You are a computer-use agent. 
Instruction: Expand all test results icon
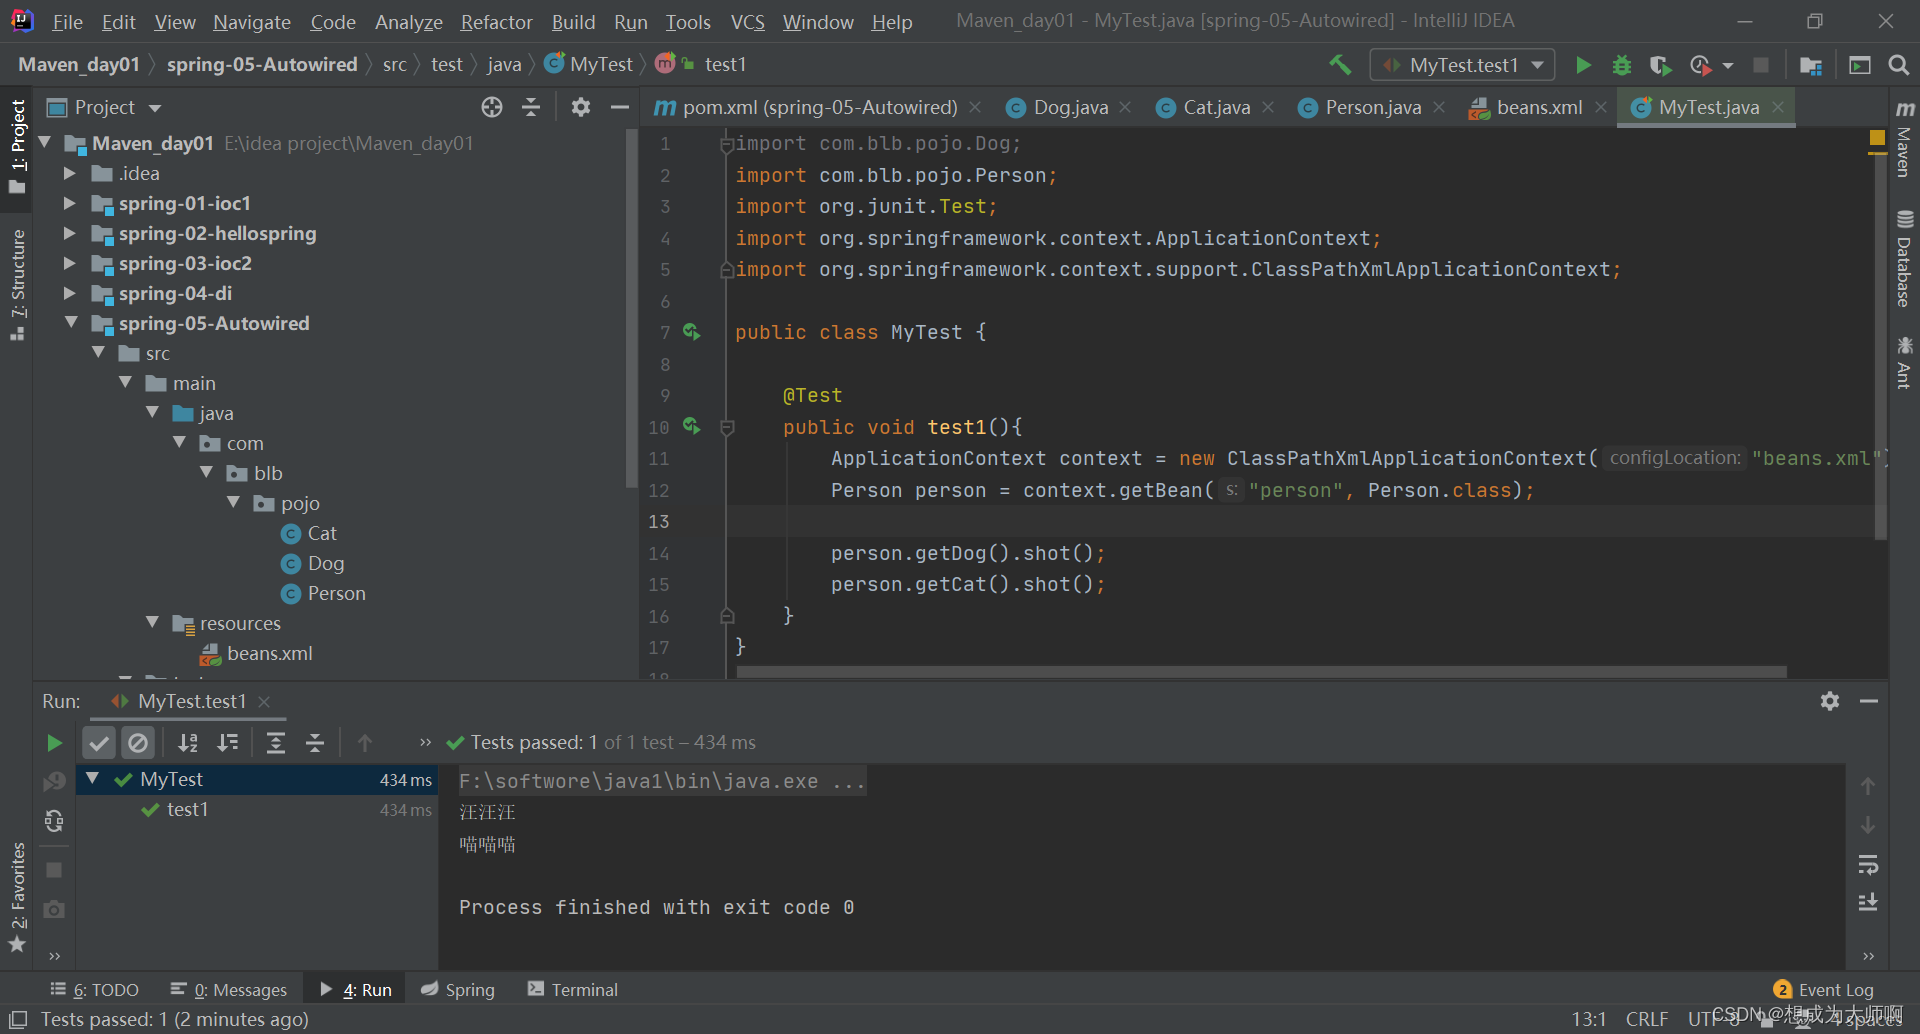275,743
